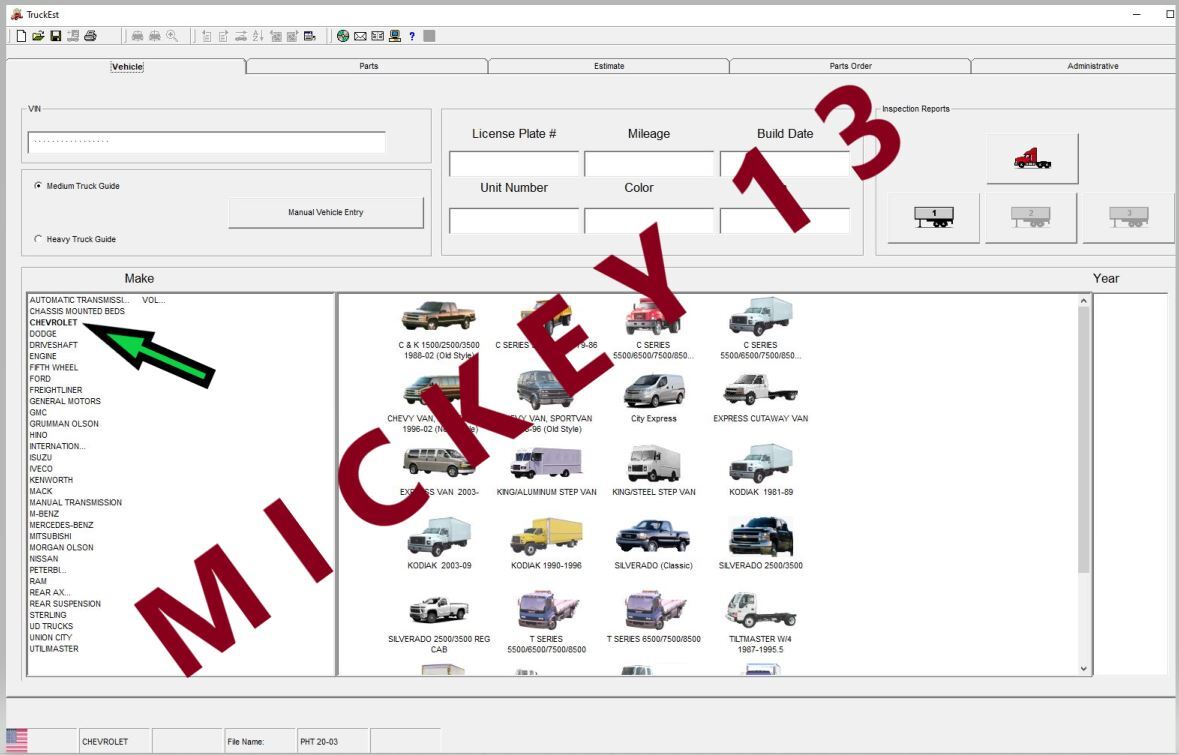The width and height of the screenshot is (1179, 755).
Task: Select MERCEDES-BENZ in the Make list
Action: click(61, 525)
